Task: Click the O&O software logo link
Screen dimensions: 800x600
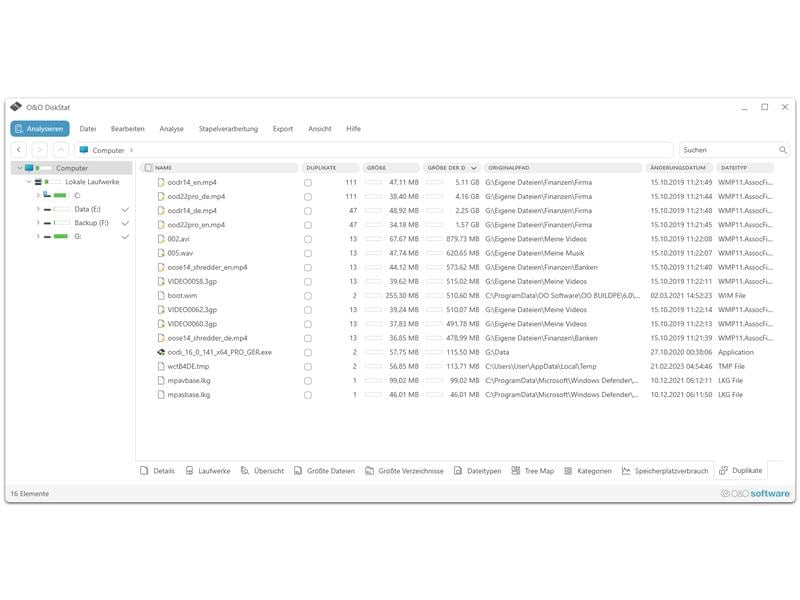Action: [x=755, y=493]
